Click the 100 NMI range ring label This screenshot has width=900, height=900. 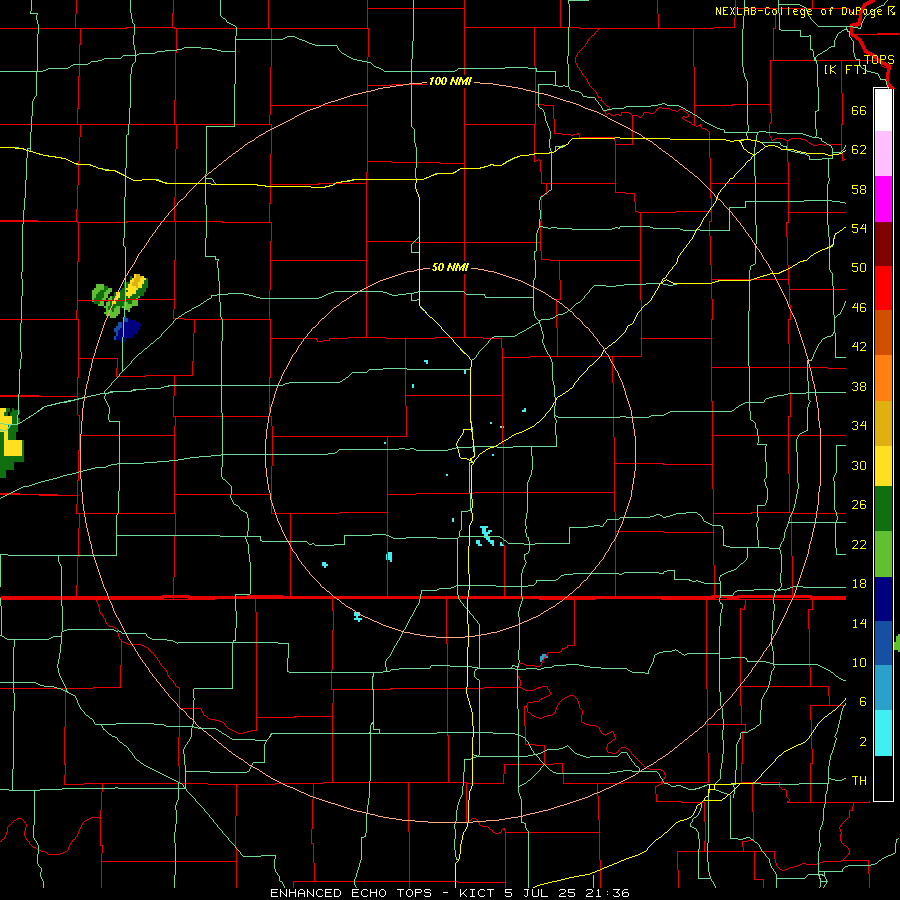[450, 82]
